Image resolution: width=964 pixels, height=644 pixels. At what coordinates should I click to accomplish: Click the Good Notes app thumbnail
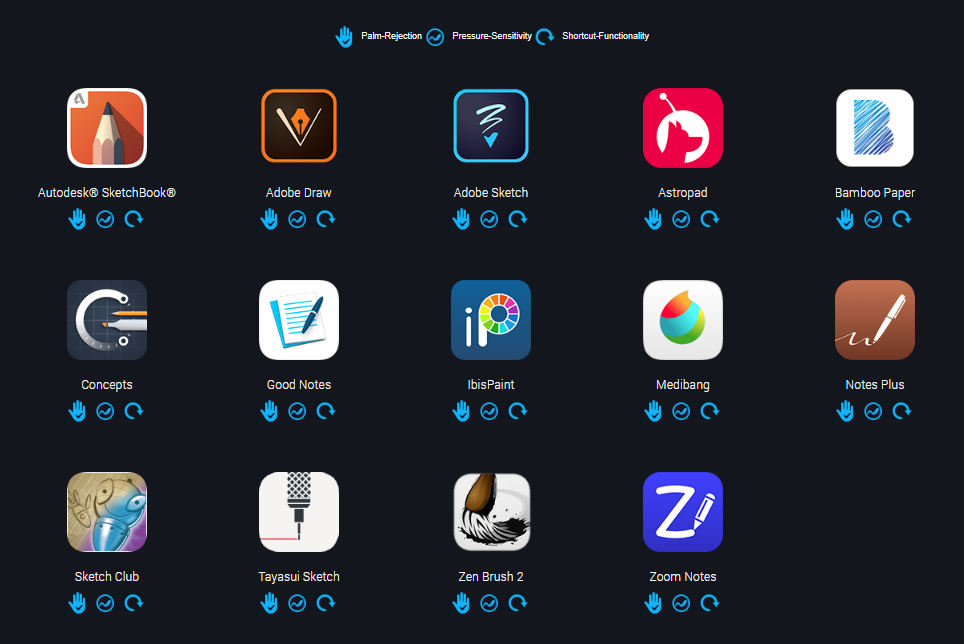click(x=299, y=320)
